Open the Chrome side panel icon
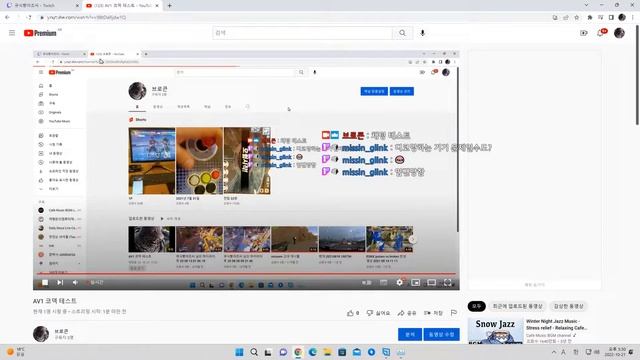This screenshot has height=360, width=640. point(611,18)
